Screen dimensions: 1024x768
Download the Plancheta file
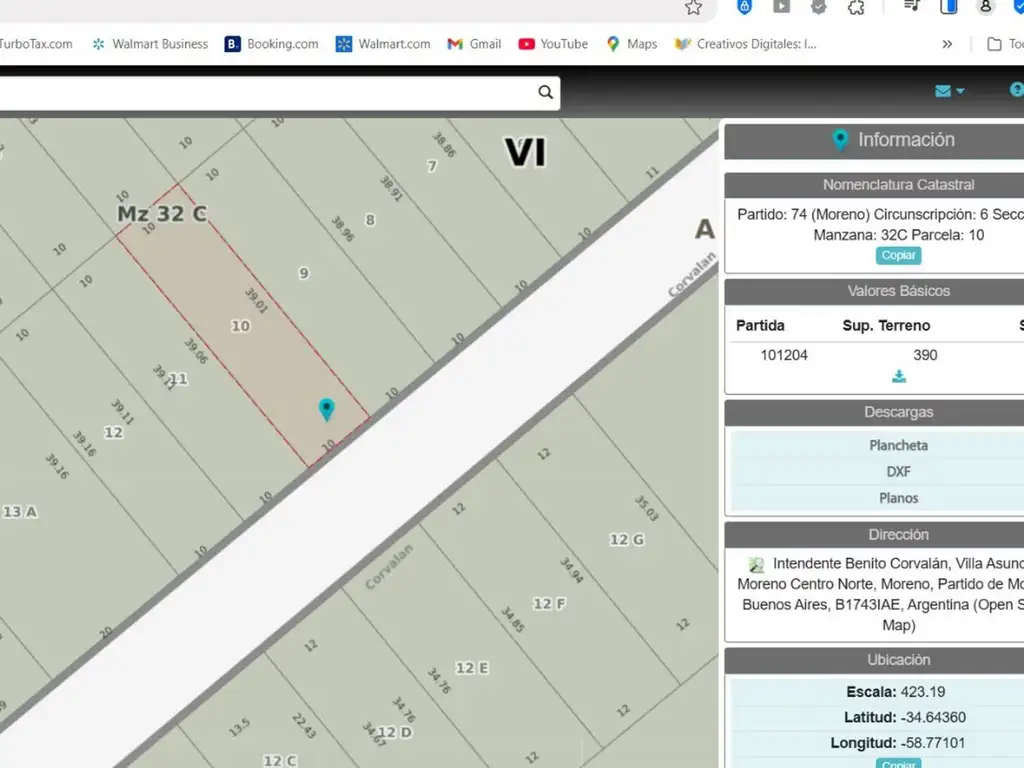coord(898,445)
